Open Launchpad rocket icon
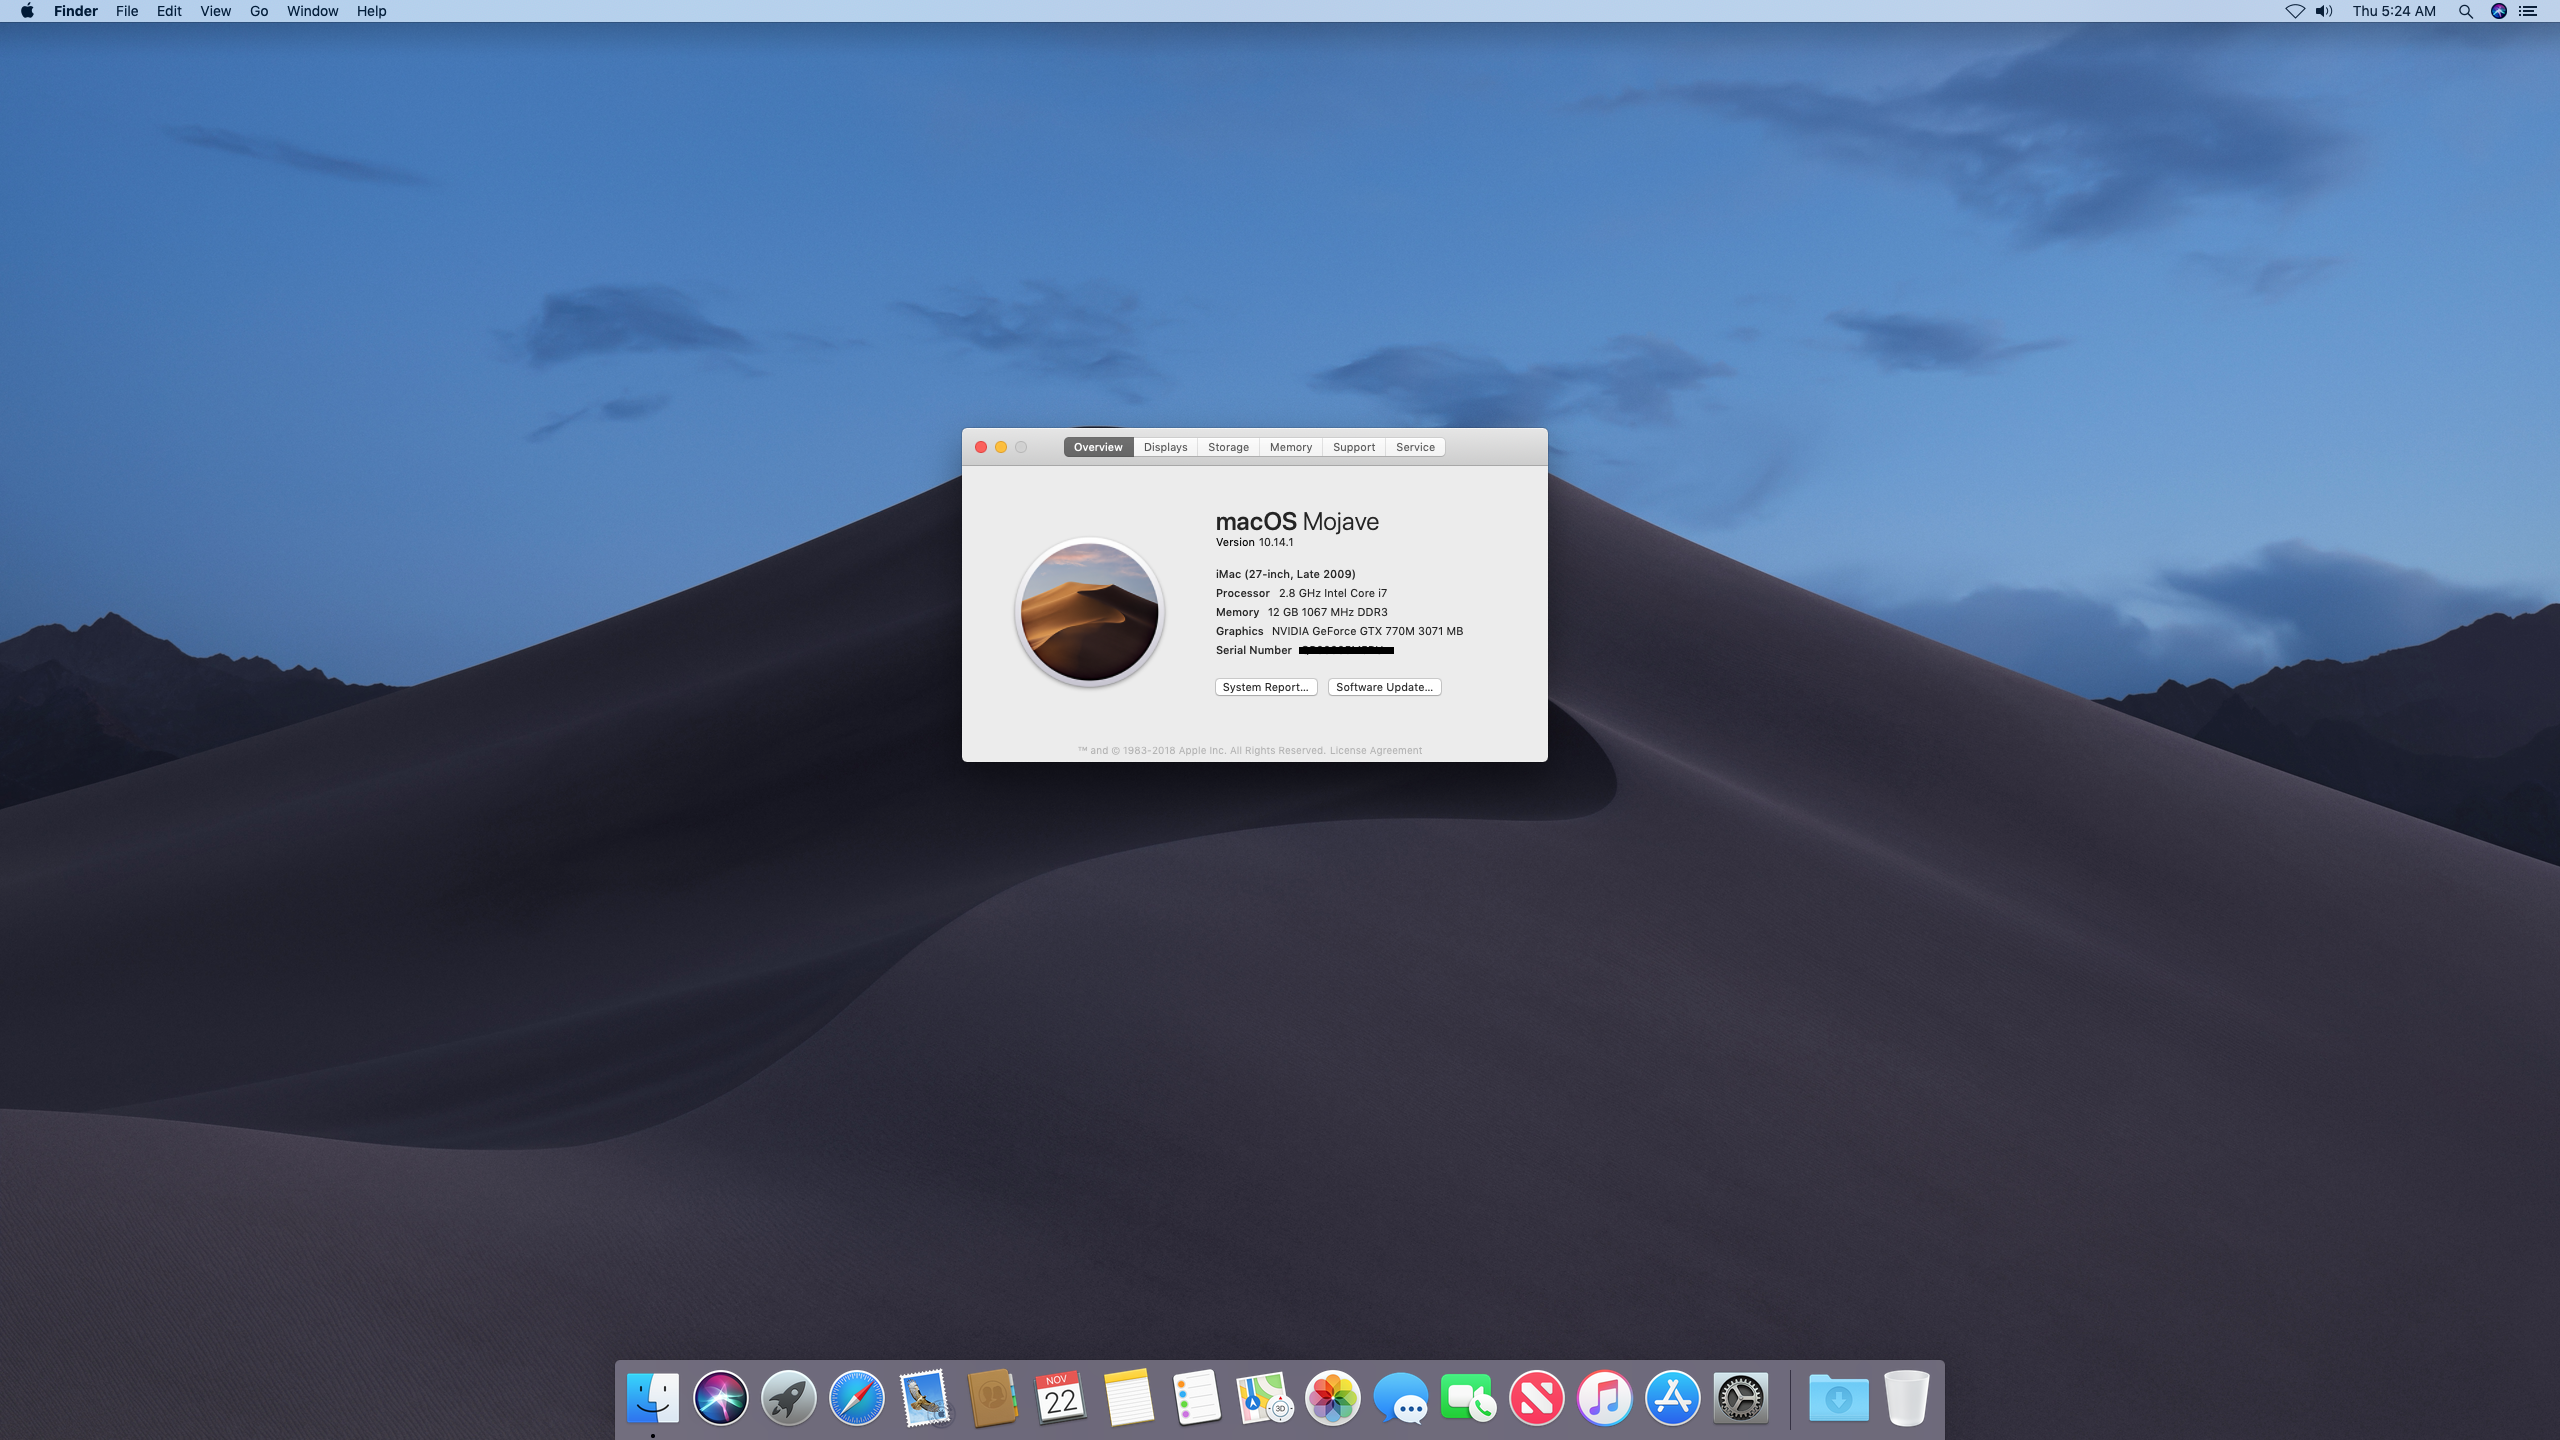 coord(788,1397)
